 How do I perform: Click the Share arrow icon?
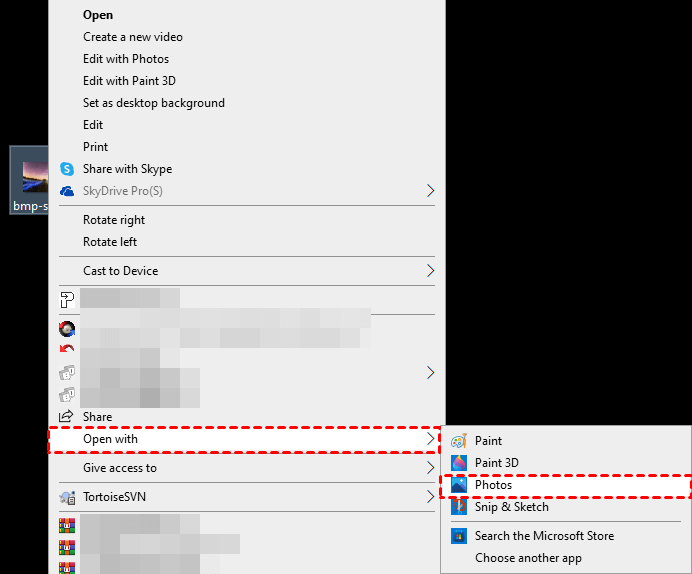pyautogui.click(x=67, y=416)
